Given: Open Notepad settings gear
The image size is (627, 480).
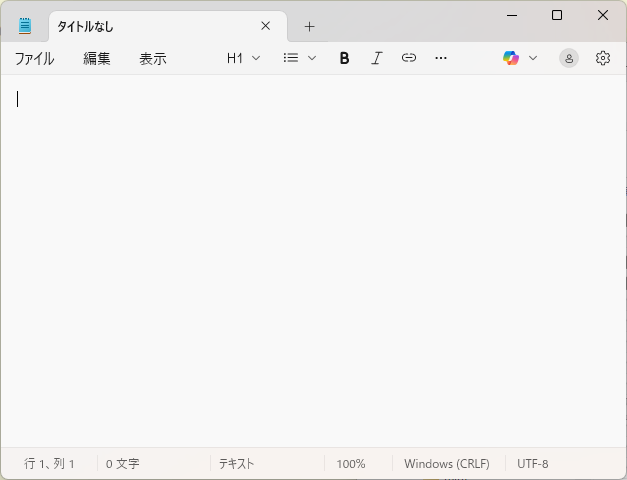Looking at the screenshot, I should tap(602, 58).
